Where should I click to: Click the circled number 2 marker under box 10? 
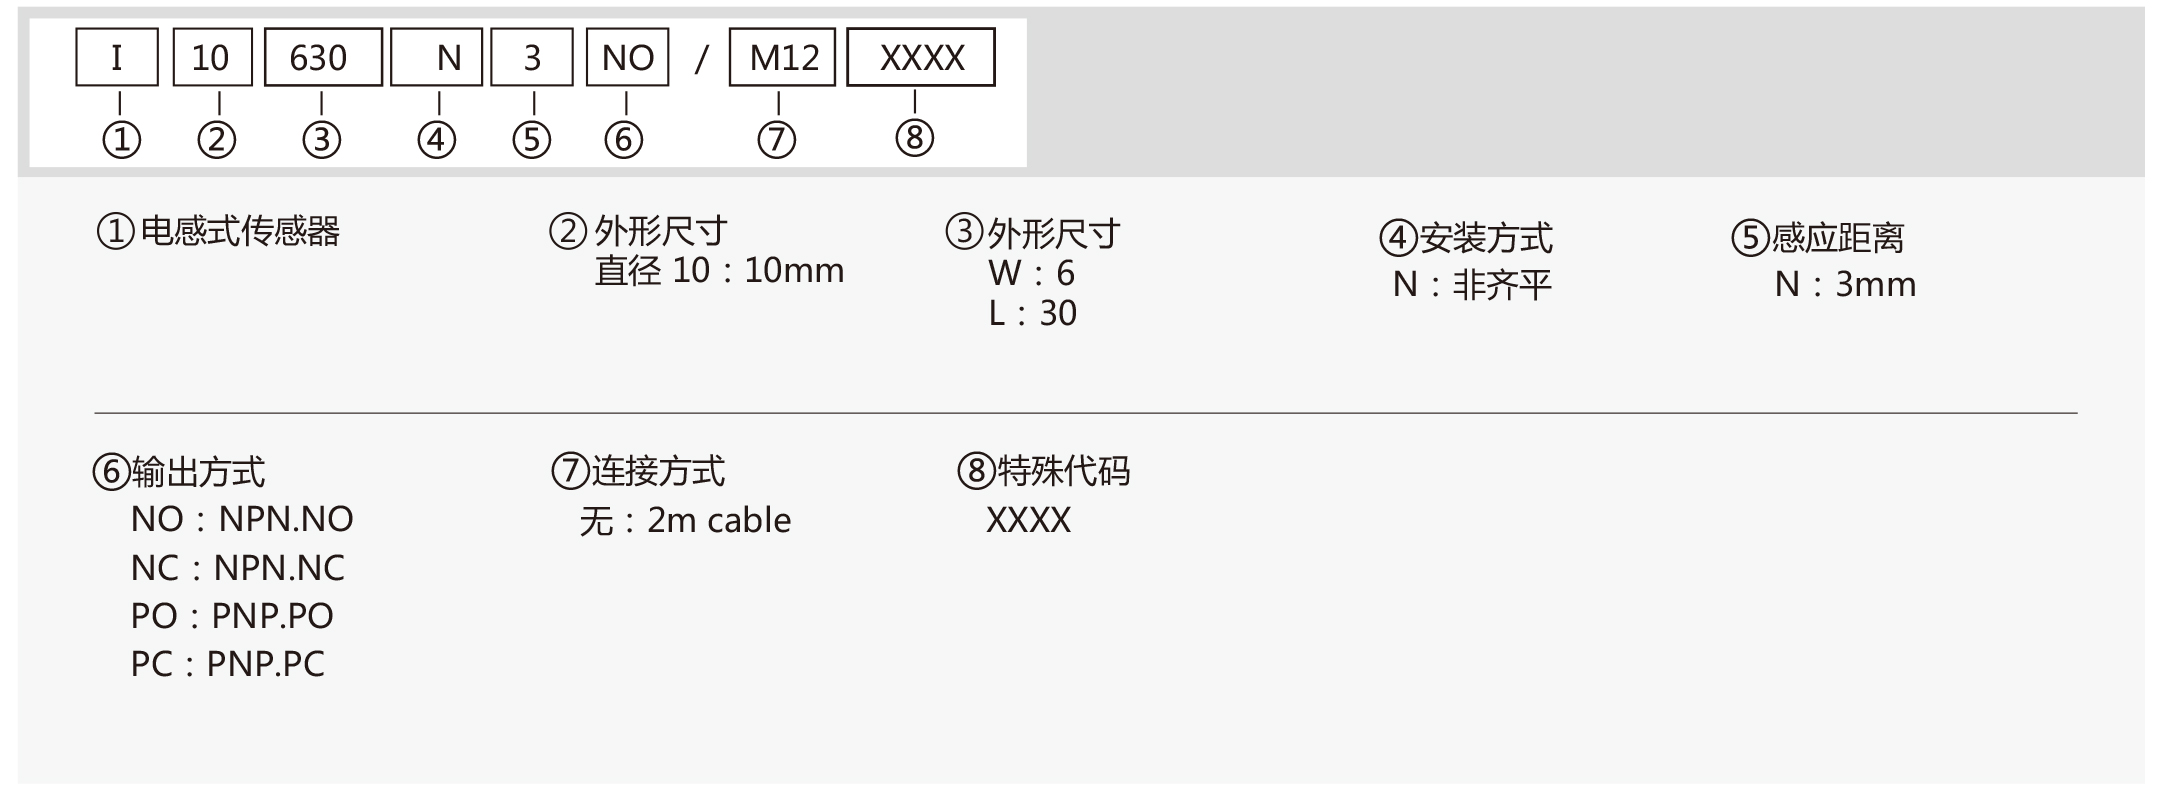coord(217,140)
